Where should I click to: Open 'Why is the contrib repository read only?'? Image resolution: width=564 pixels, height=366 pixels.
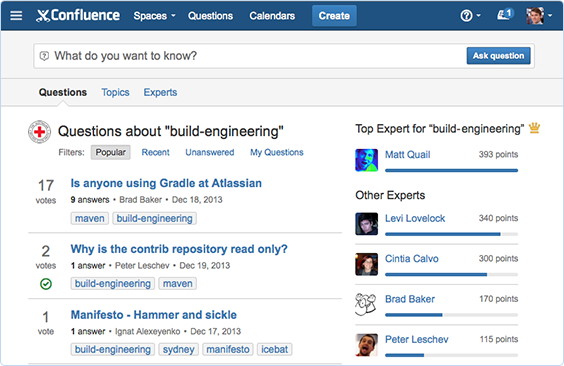pos(179,249)
